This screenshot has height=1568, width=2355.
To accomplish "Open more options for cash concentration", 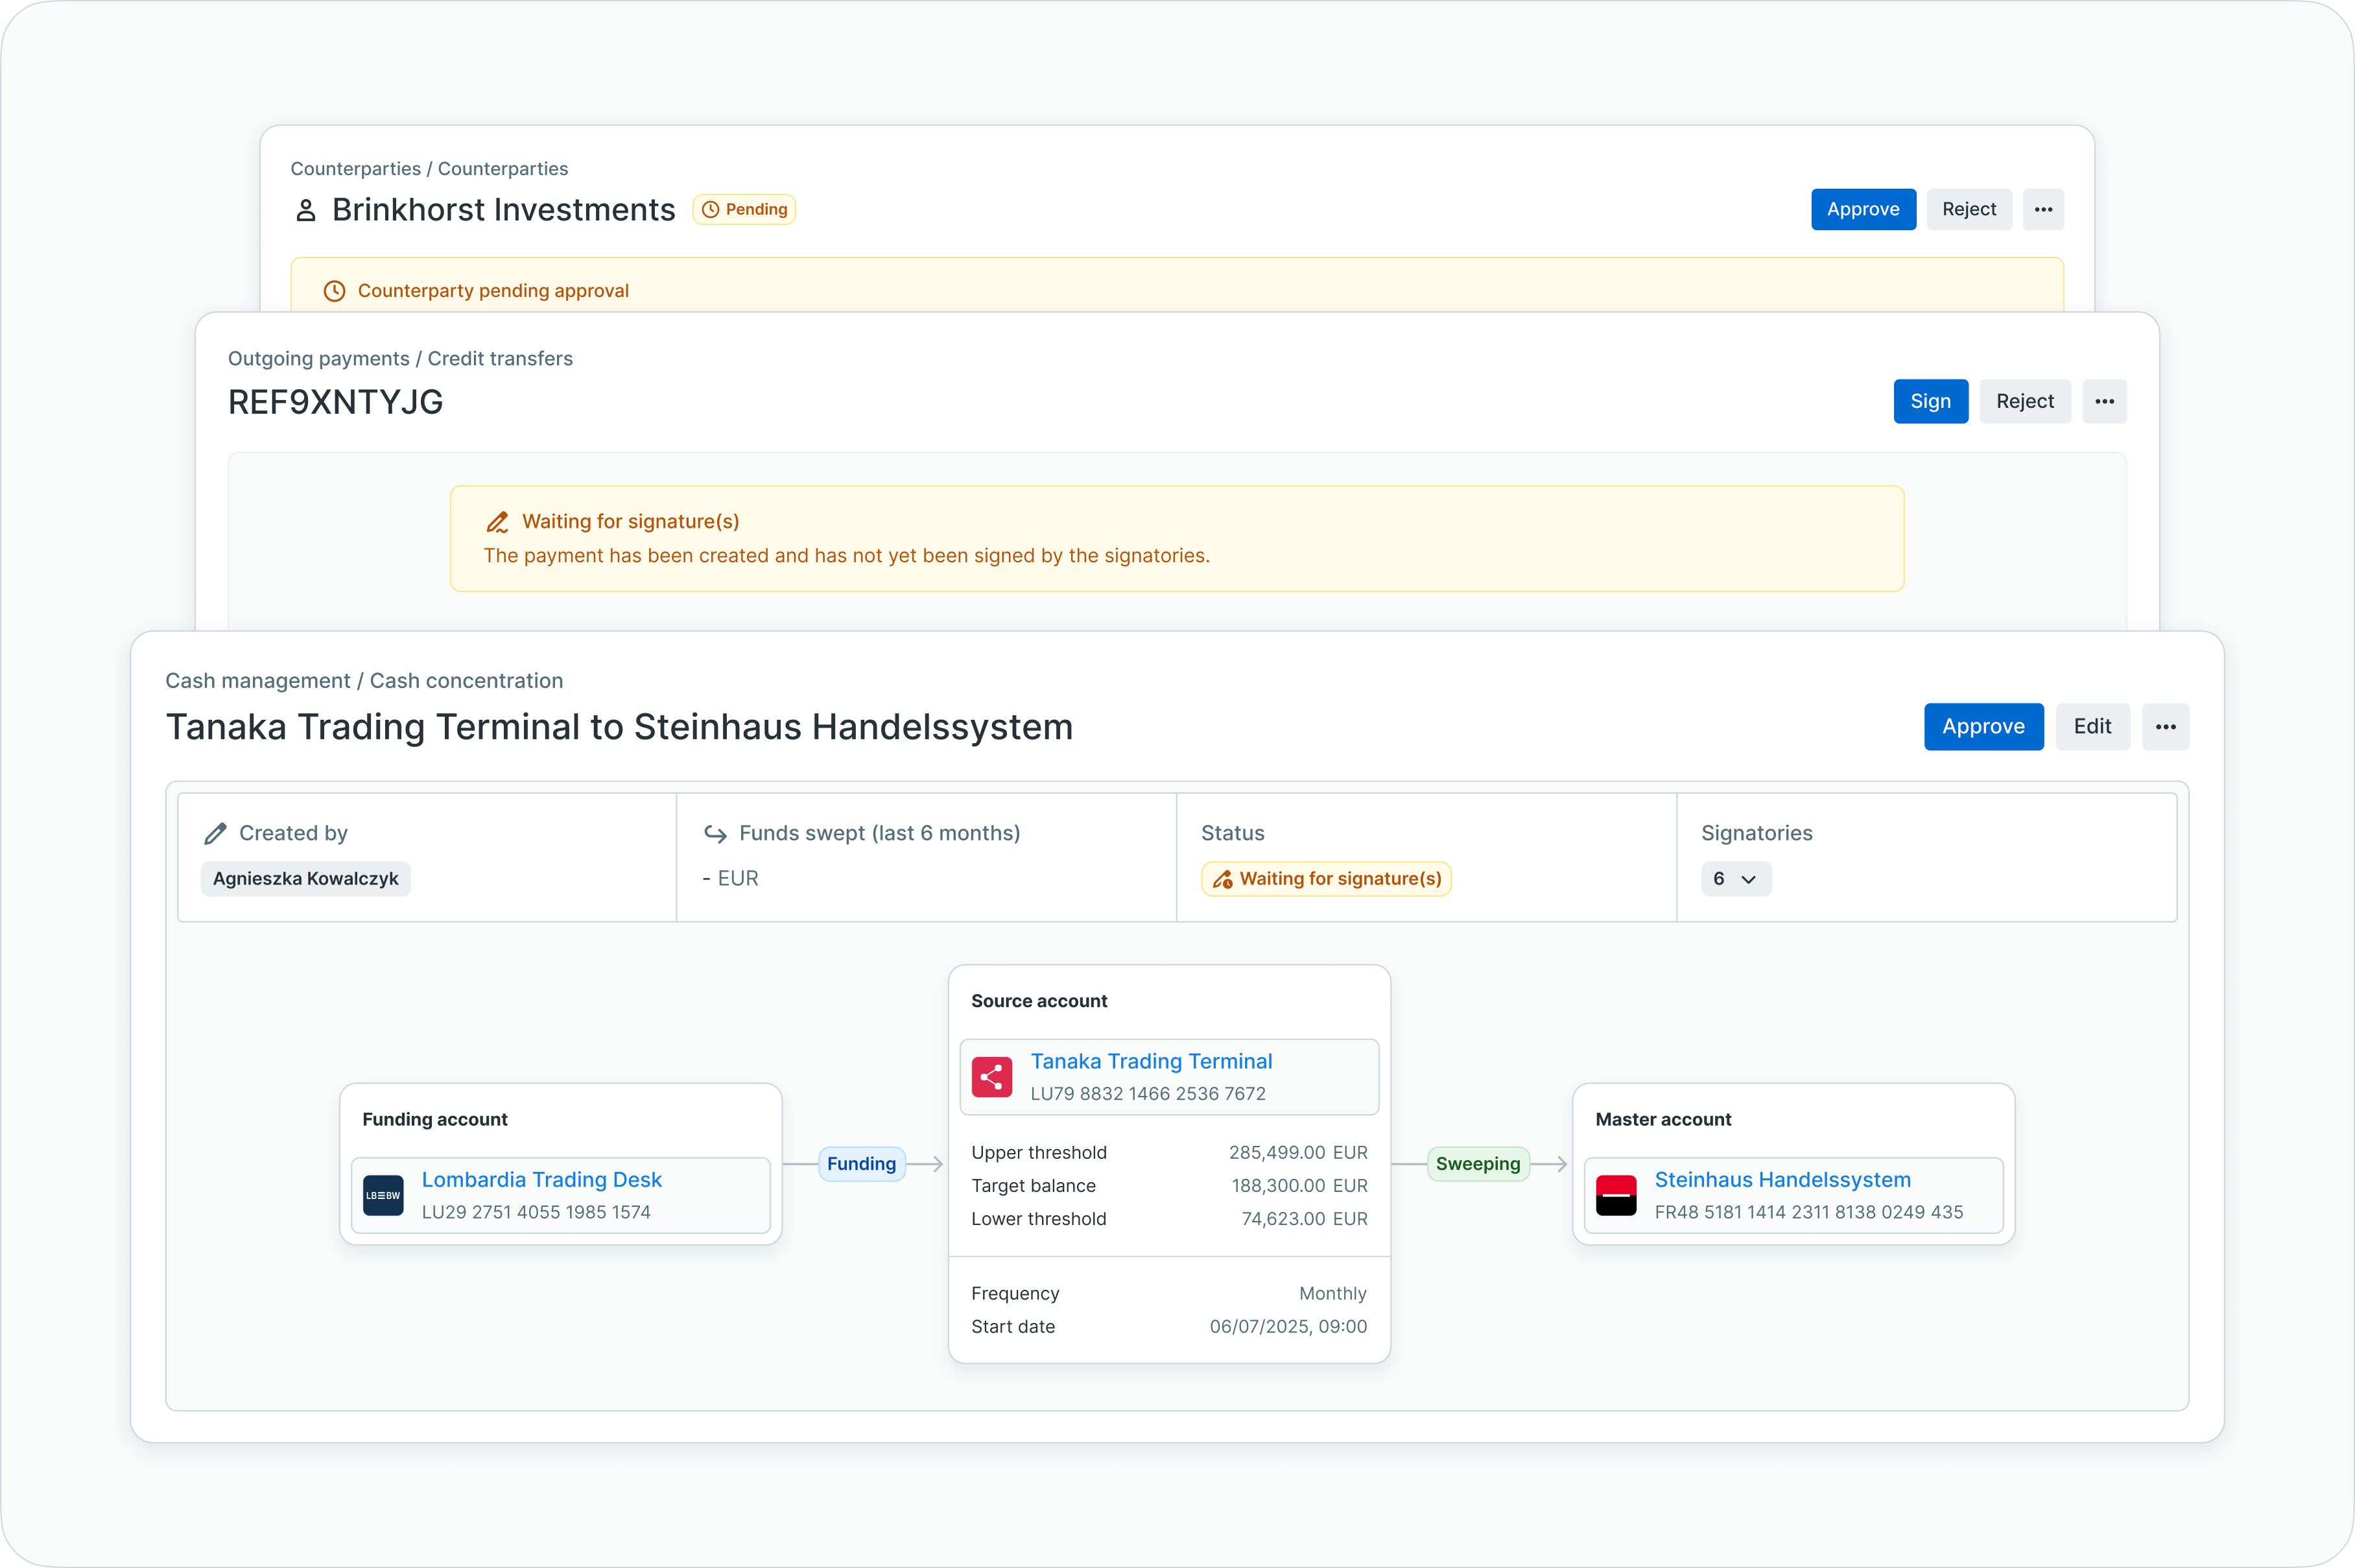I will point(2165,727).
